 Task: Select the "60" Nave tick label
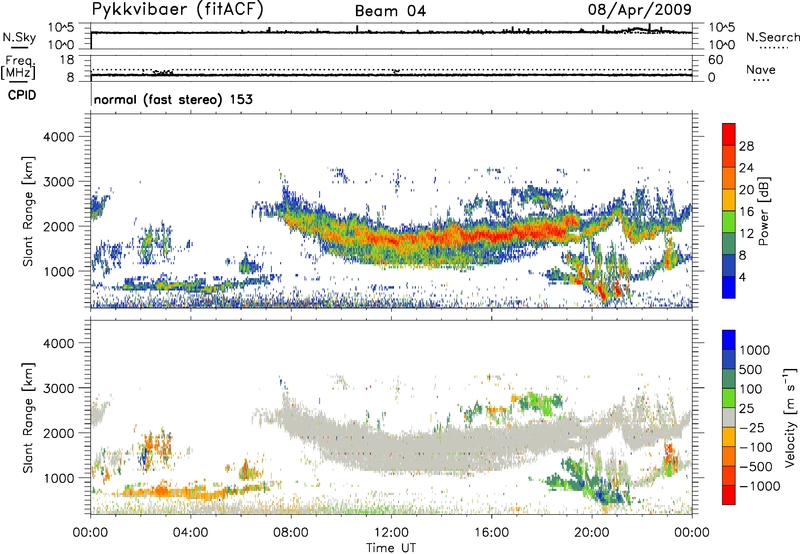coord(715,60)
